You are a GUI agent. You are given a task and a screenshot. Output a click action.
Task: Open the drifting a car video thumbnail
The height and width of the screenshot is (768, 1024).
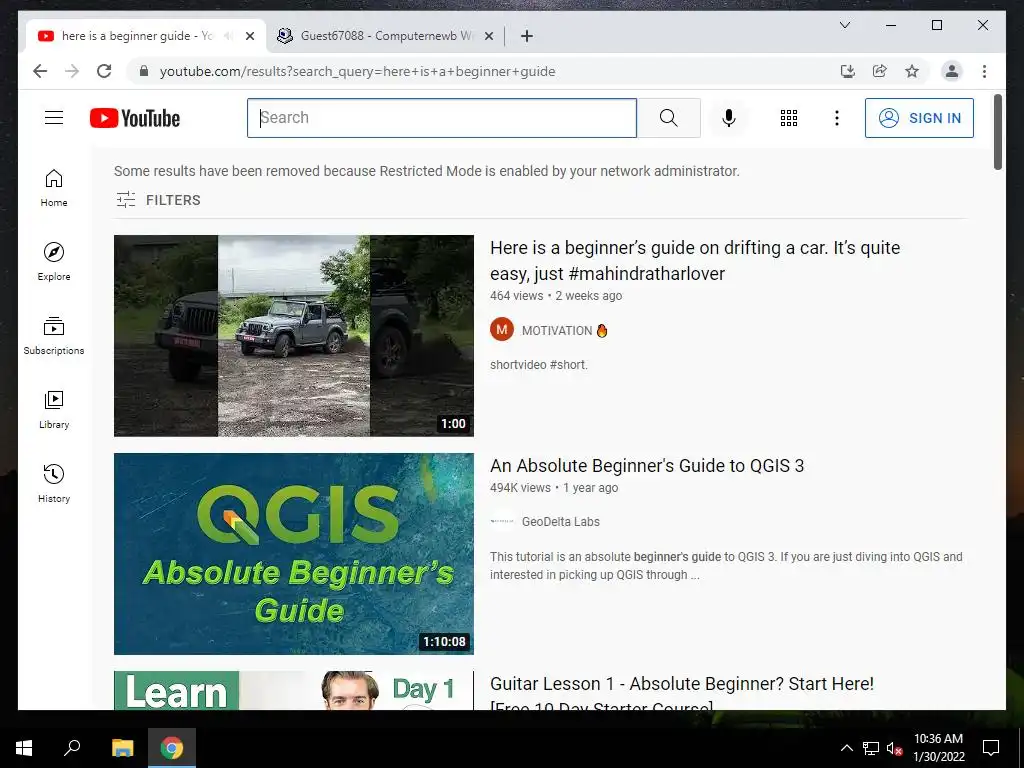tap(294, 336)
